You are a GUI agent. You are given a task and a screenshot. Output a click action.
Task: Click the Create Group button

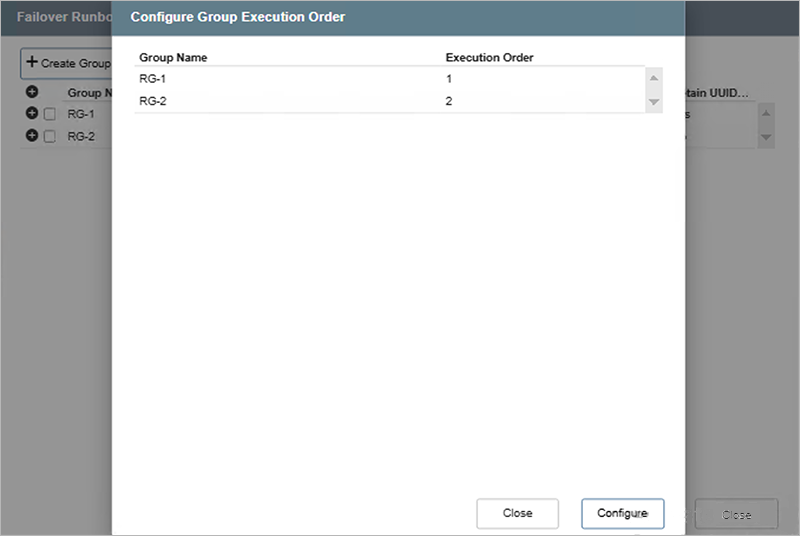click(67, 63)
